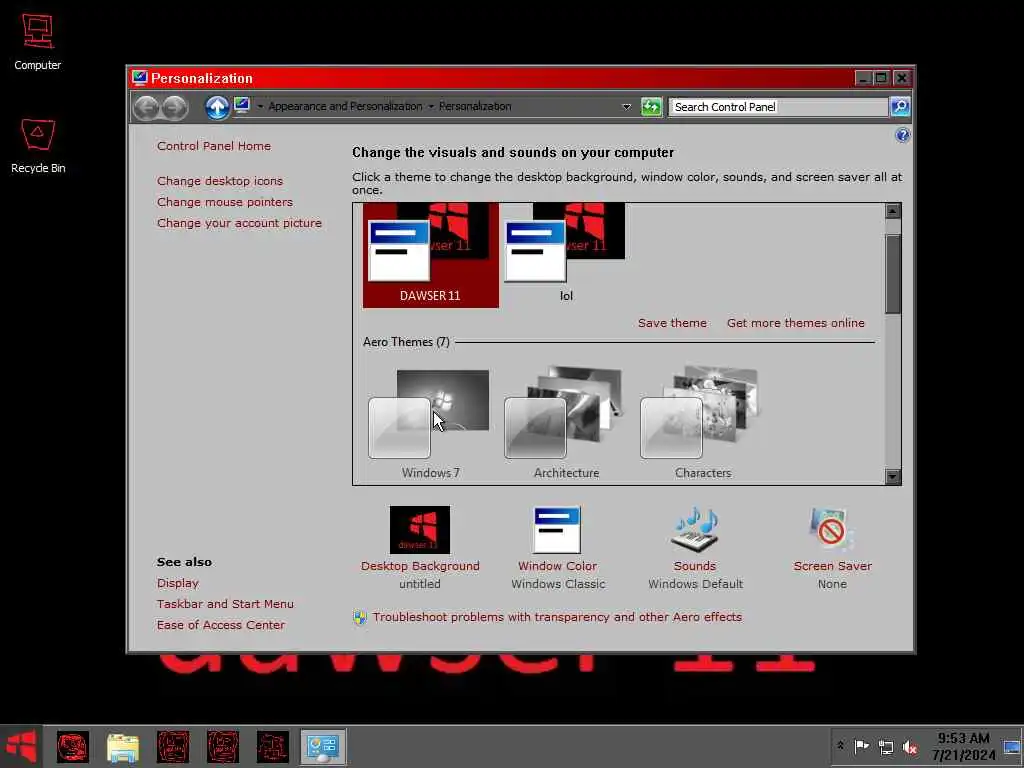The width and height of the screenshot is (1024, 768).
Task: Open the Sounds icon
Action: click(x=695, y=530)
